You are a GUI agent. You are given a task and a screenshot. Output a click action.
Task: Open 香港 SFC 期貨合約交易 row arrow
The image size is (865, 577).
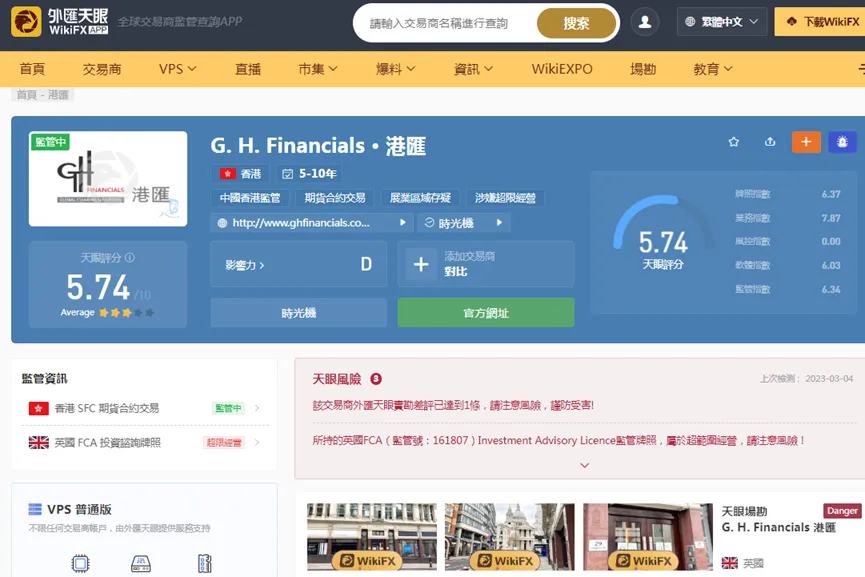click(x=257, y=408)
